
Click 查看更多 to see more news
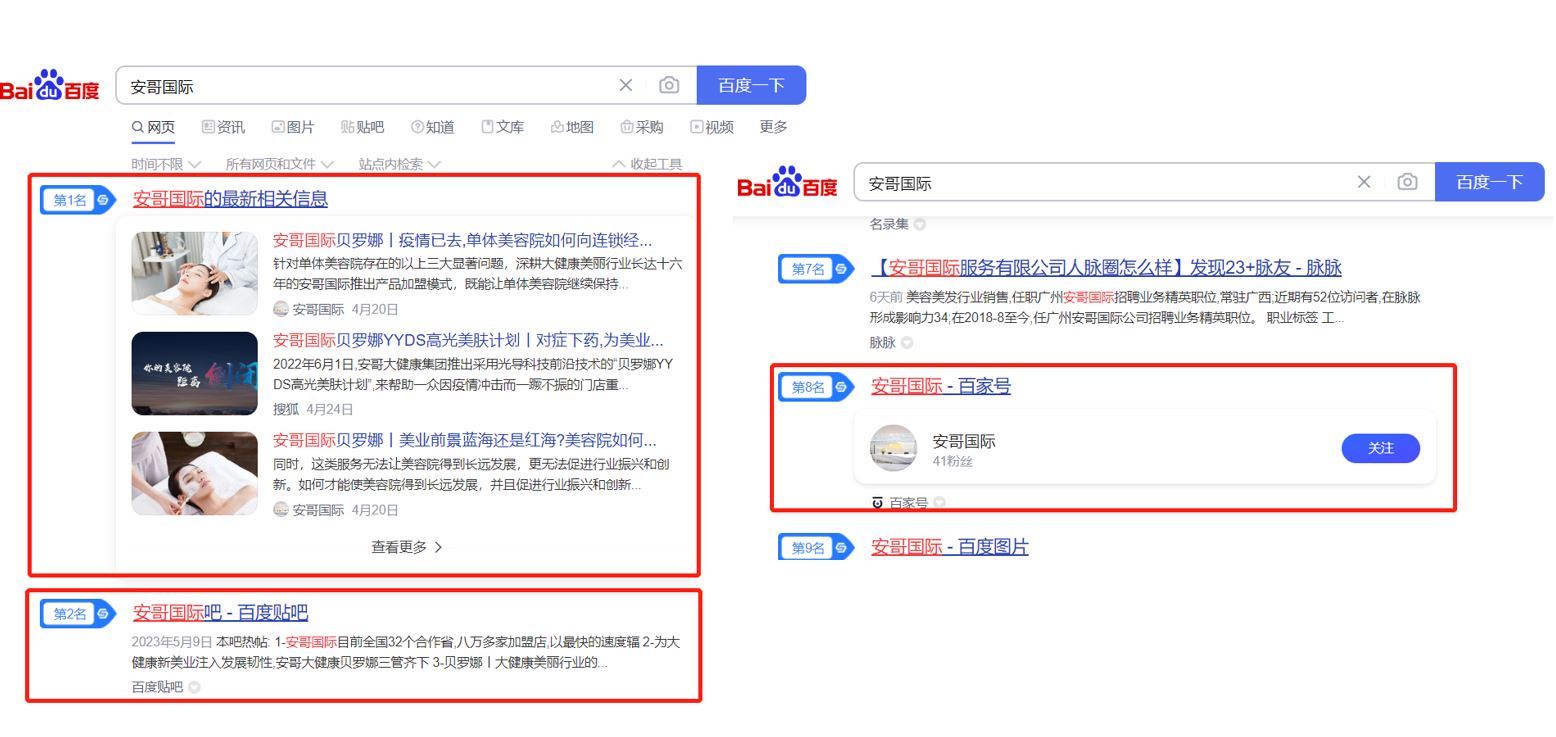coord(406,547)
